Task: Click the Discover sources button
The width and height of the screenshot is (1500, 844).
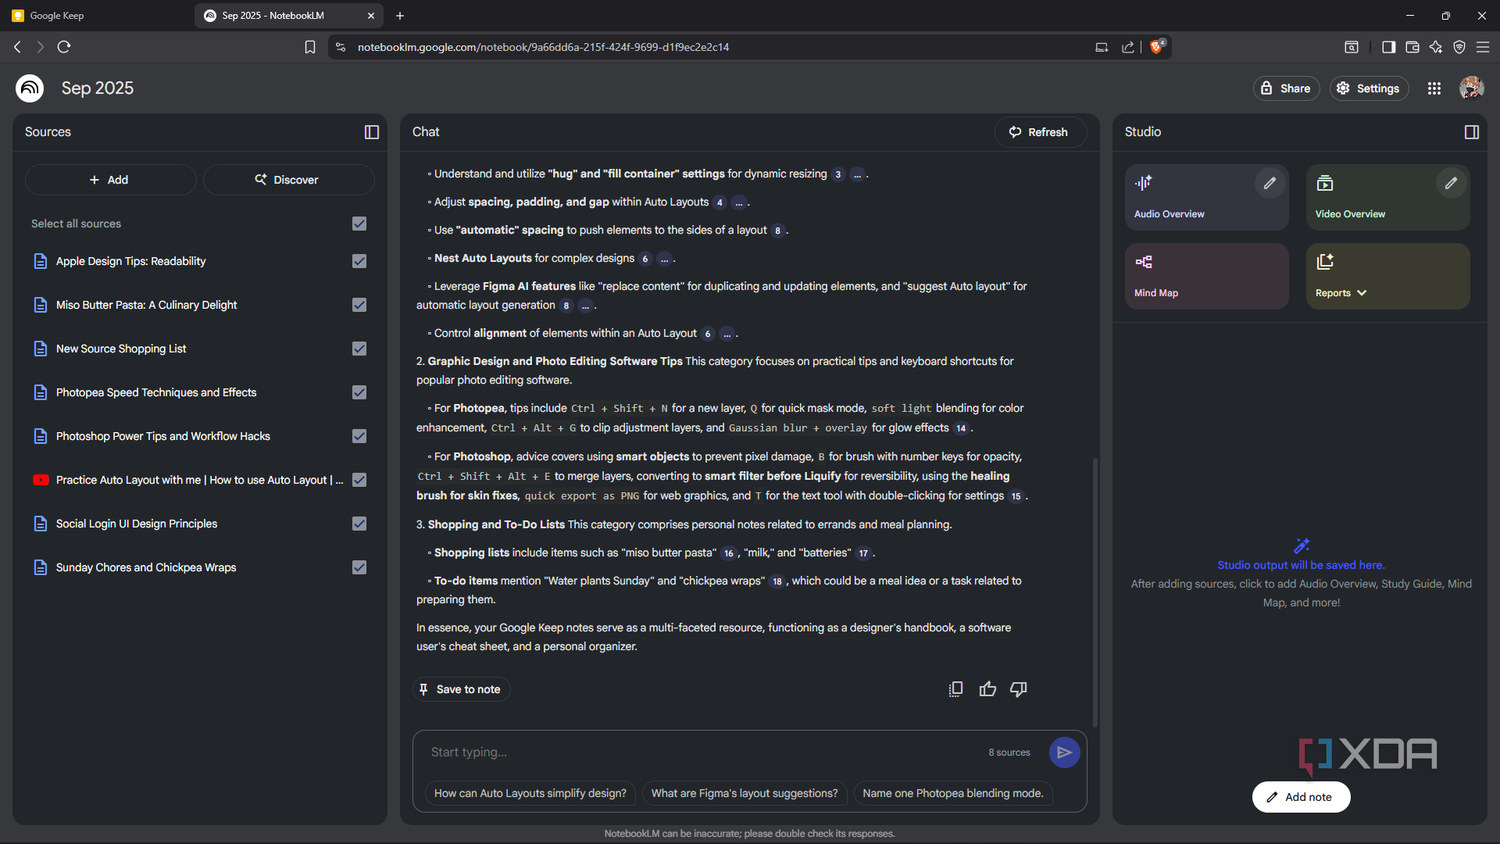Action: 288,180
